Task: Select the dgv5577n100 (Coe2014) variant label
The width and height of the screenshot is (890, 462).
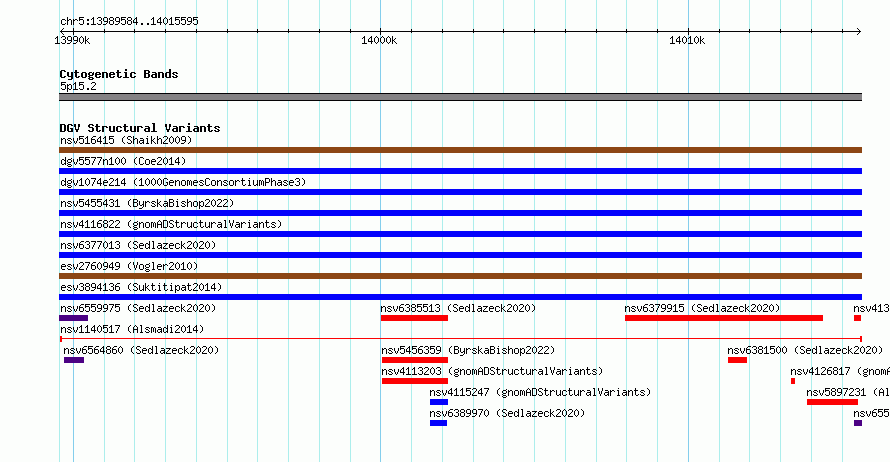Action: [x=123, y=161]
